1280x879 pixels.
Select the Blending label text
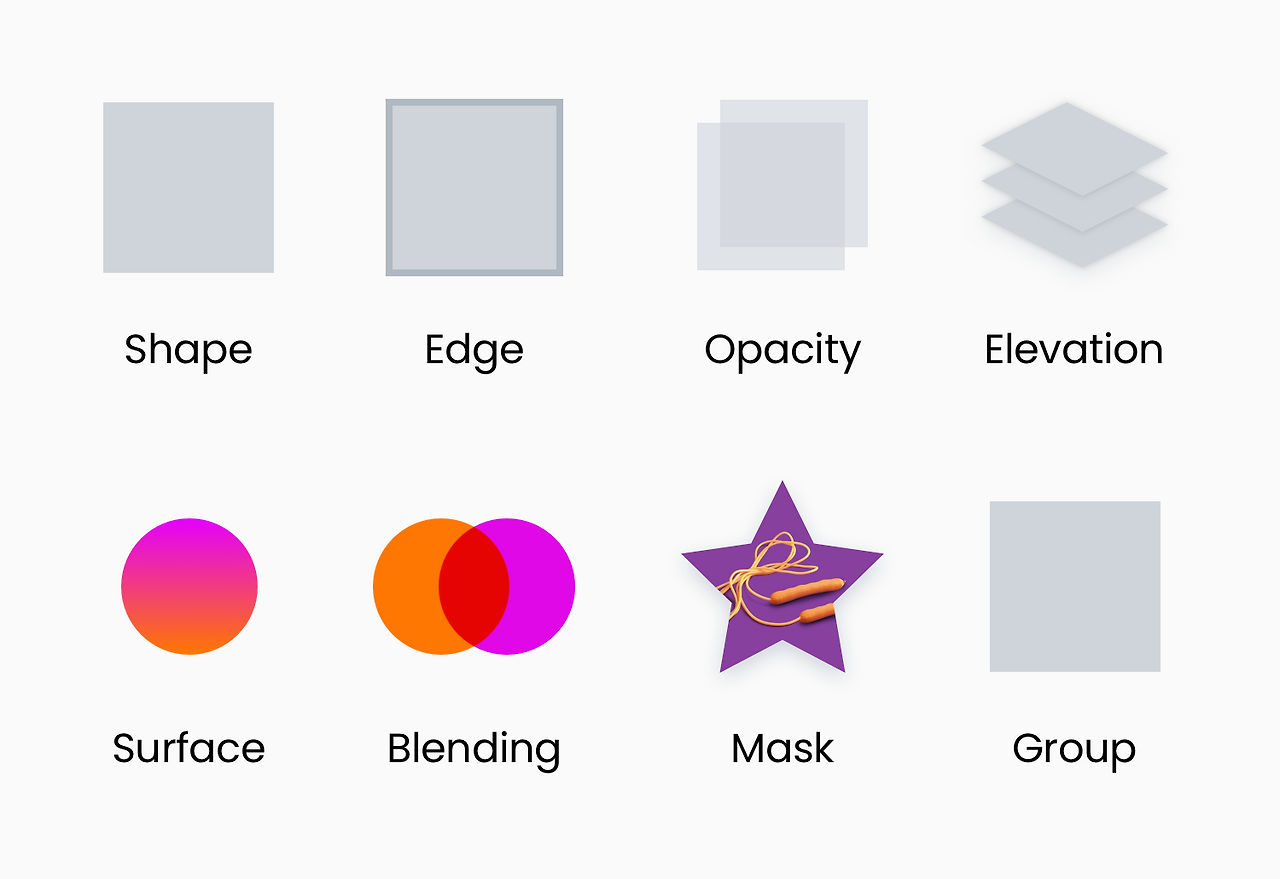pyautogui.click(x=473, y=747)
